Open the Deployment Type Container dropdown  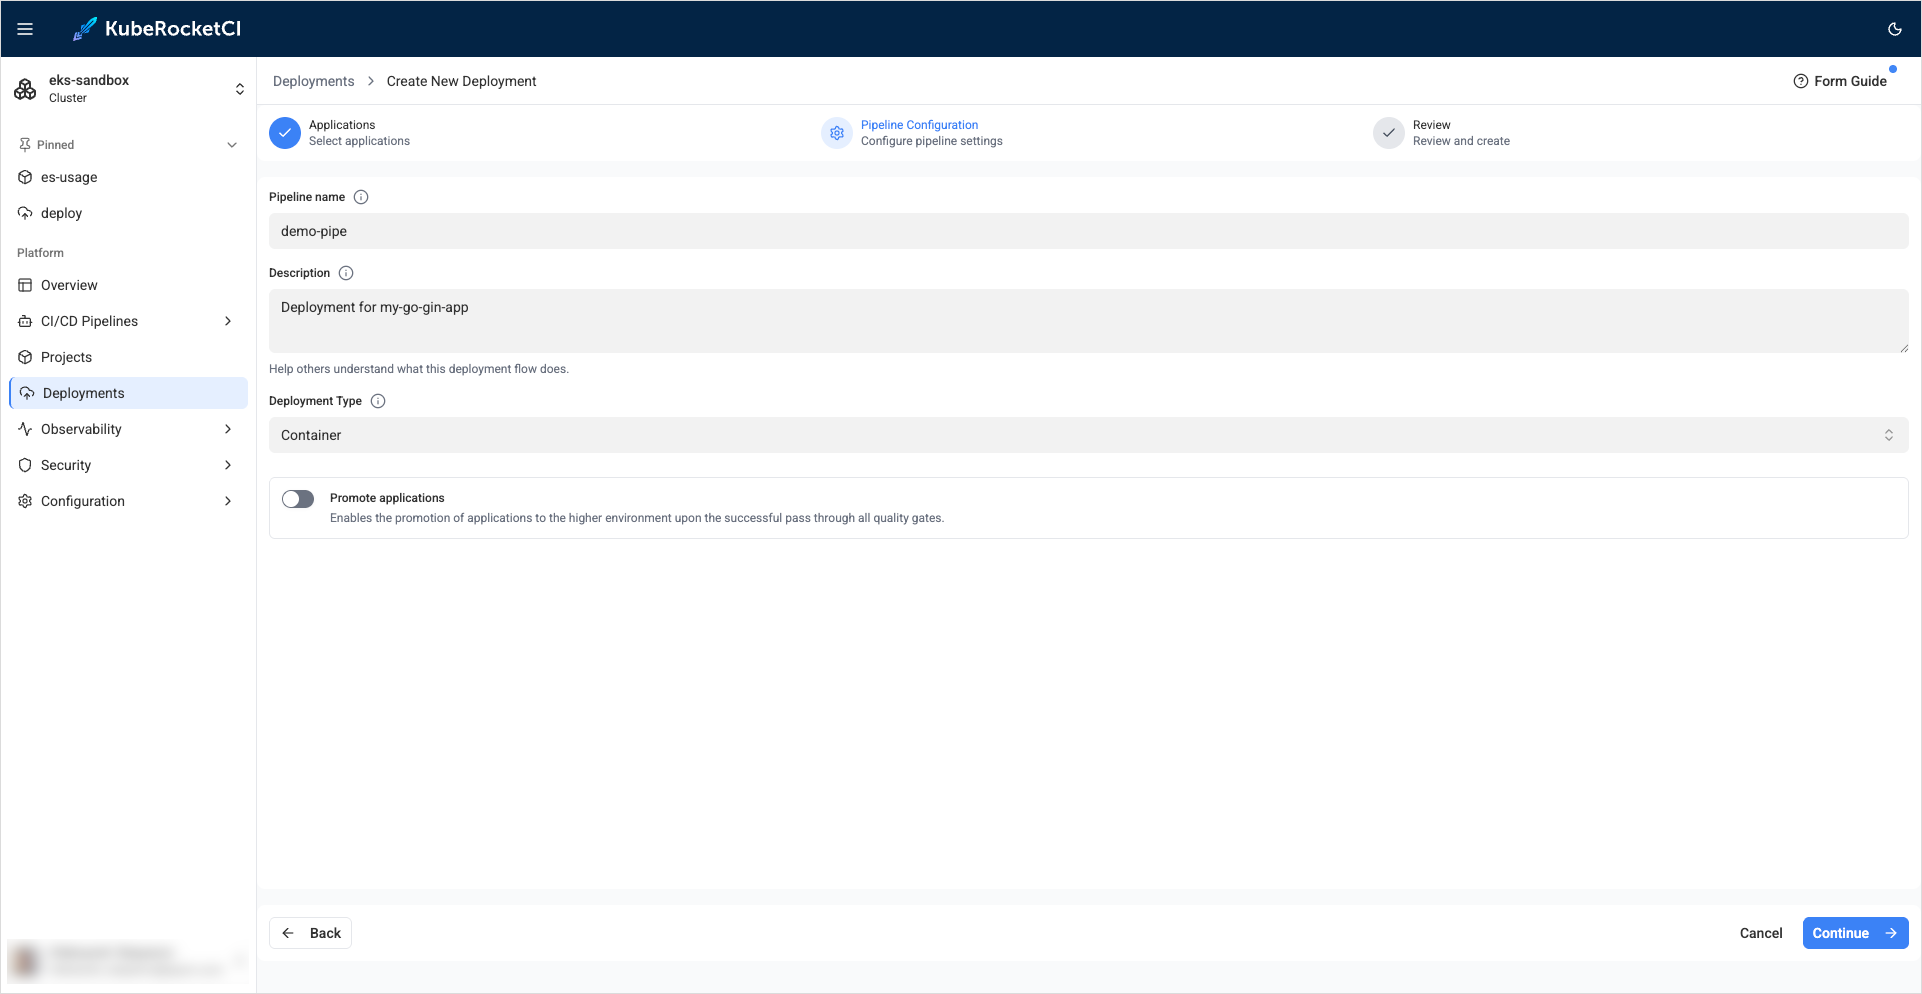tap(1889, 434)
